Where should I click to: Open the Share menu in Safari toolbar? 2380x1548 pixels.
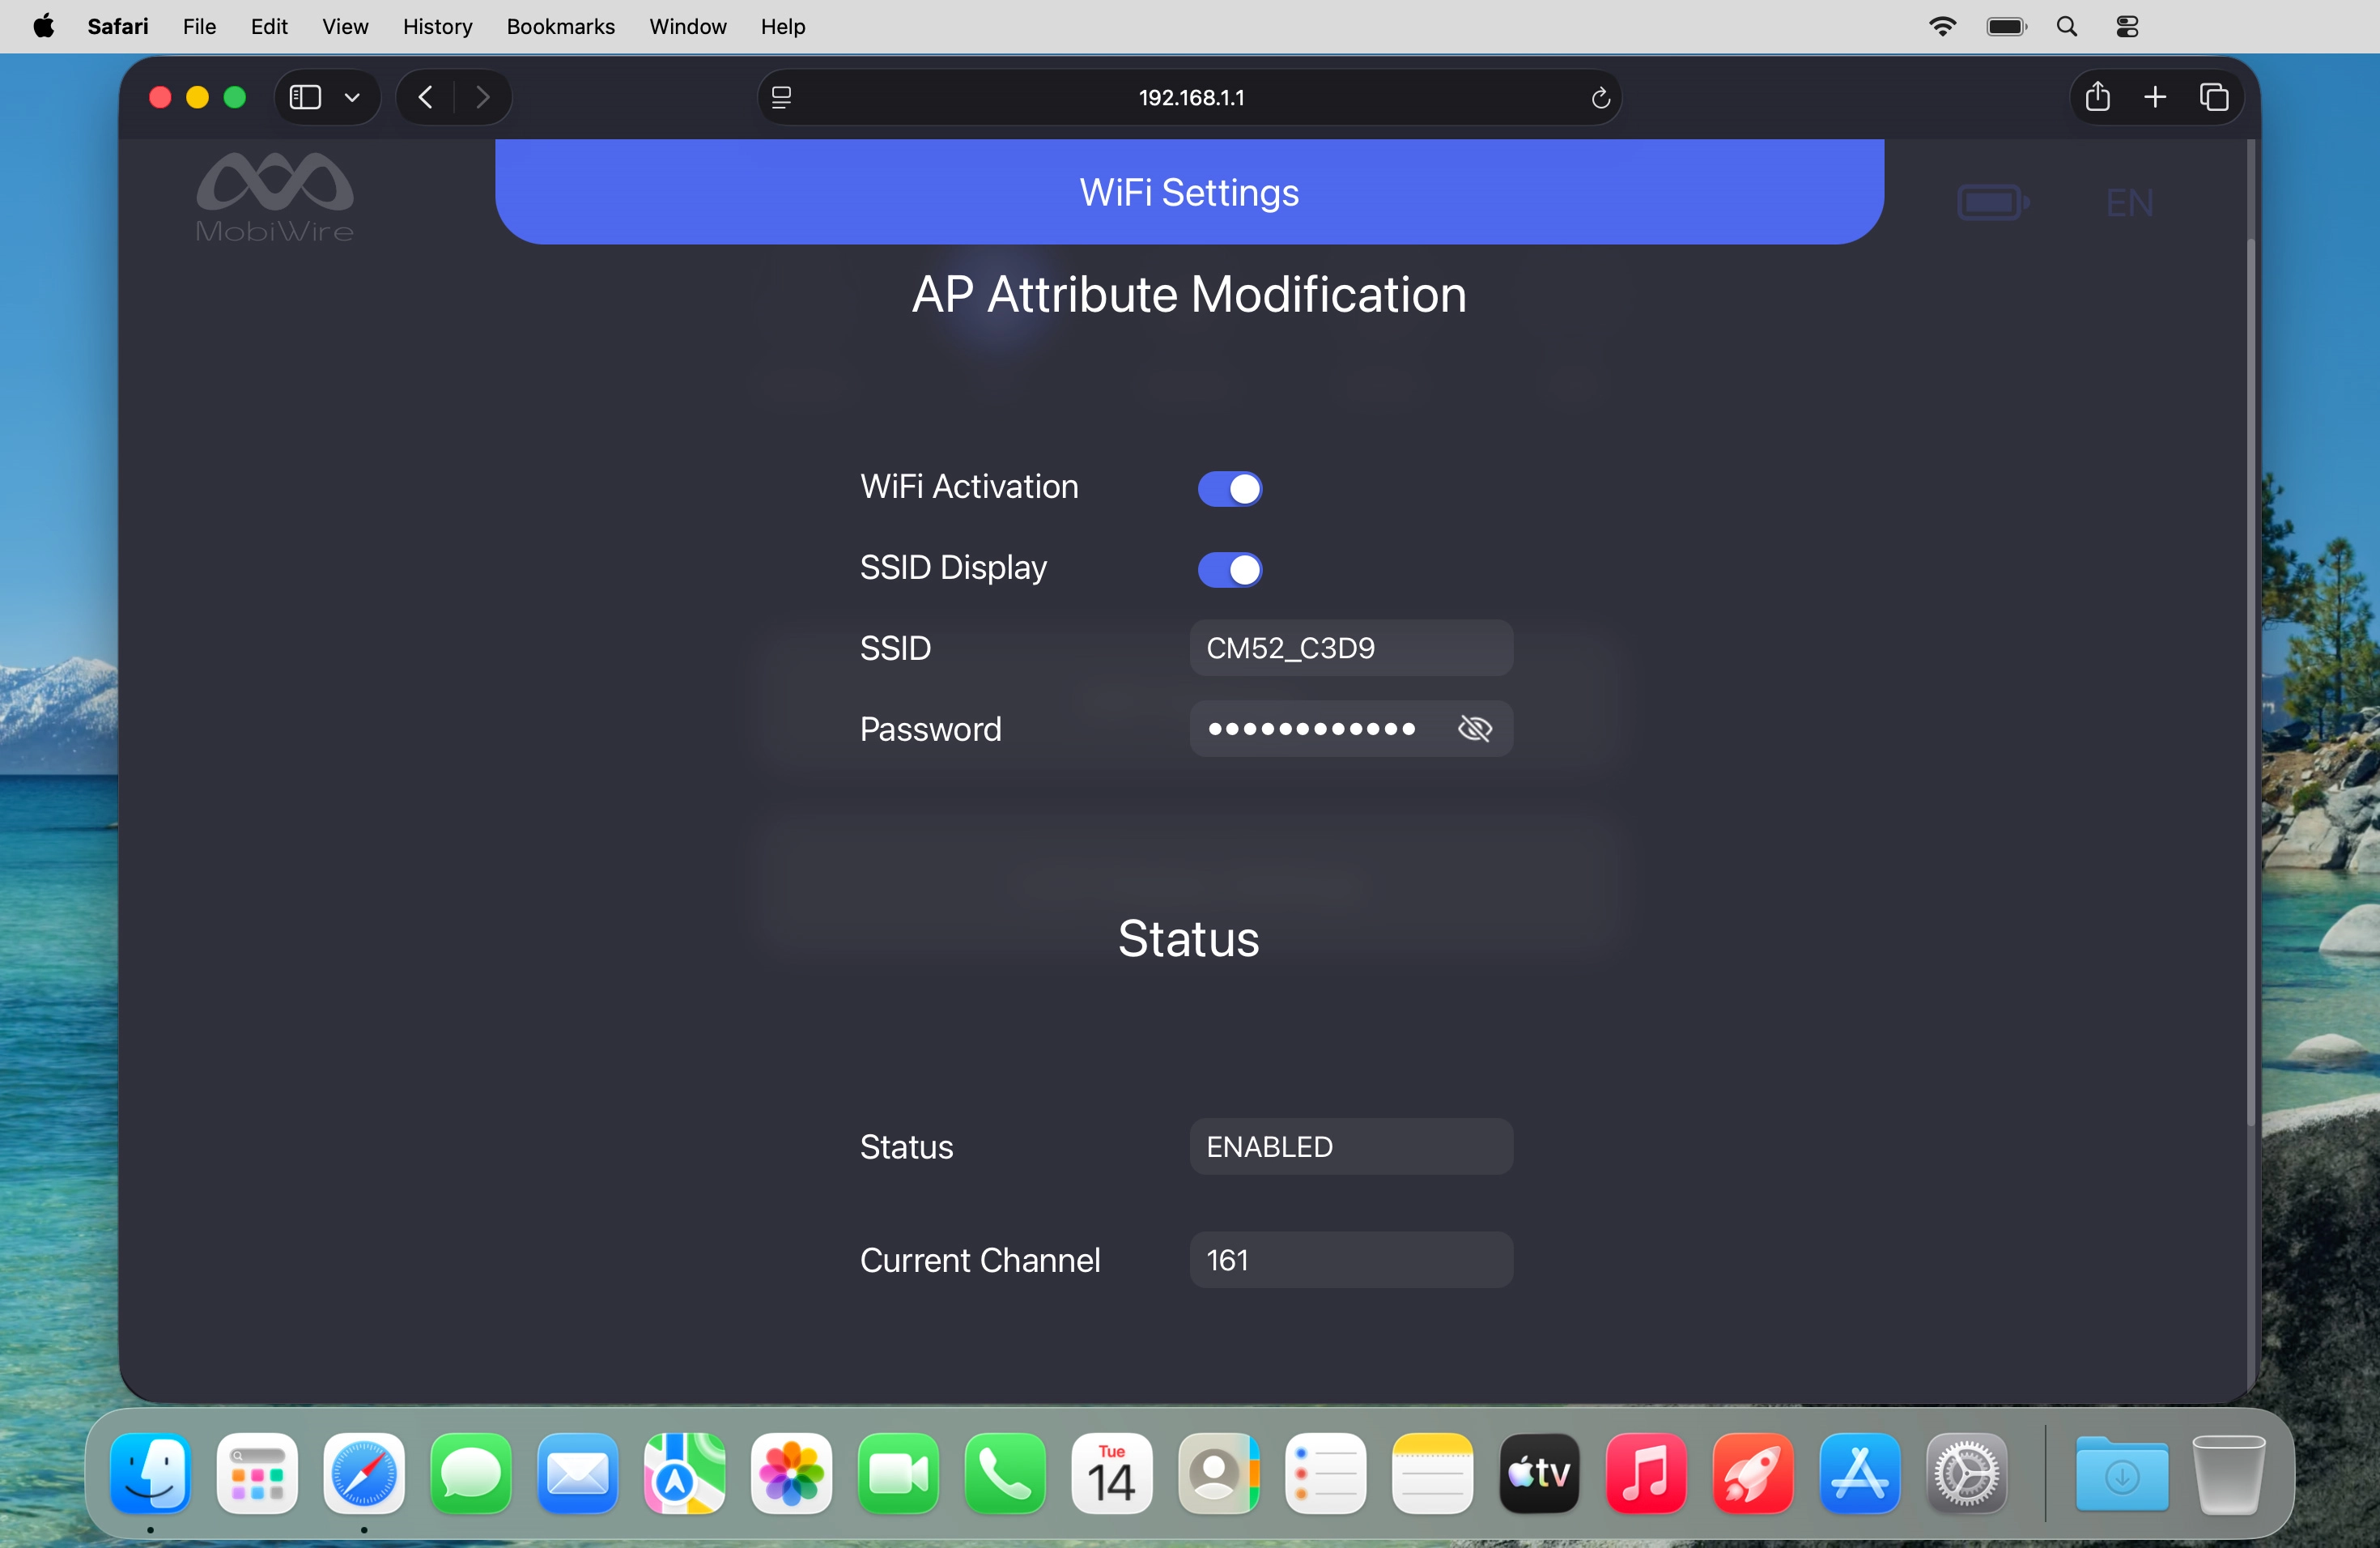click(x=2097, y=96)
